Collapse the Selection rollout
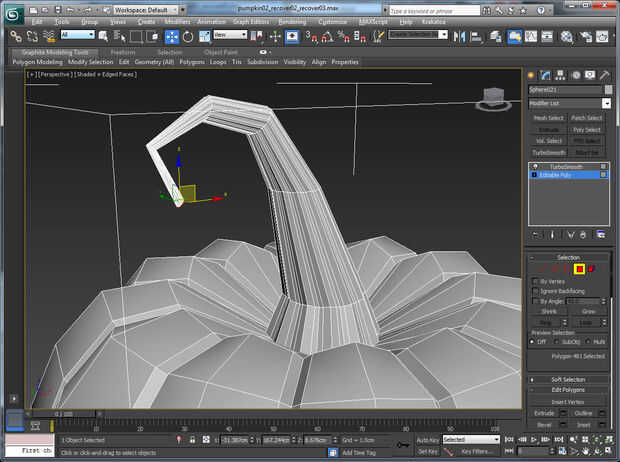Viewport: 620px width, 462px height. 568,257
